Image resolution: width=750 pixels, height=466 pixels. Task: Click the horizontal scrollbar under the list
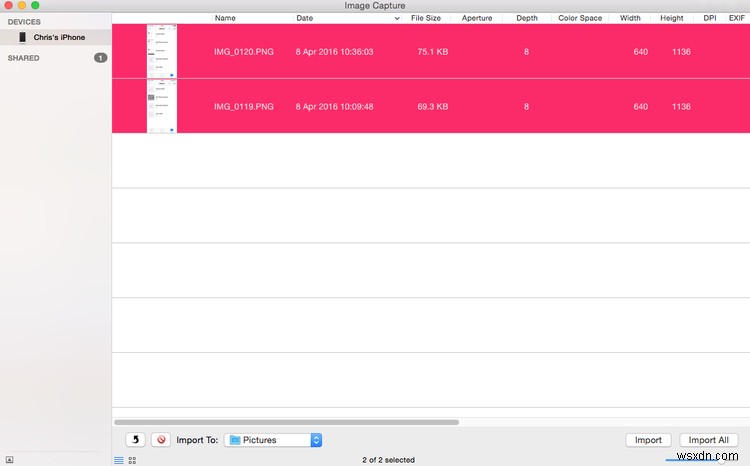coord(286,422)
